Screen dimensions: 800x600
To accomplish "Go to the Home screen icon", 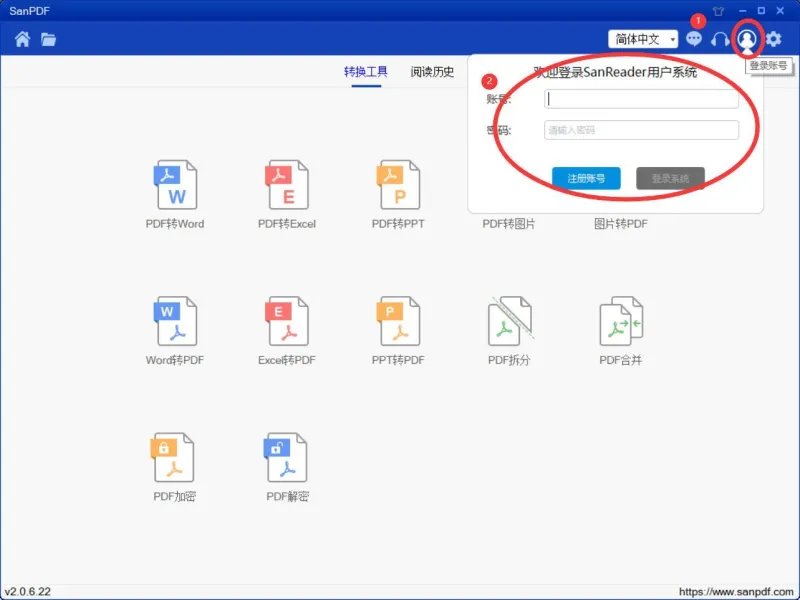I will click(x=22, y=39).
